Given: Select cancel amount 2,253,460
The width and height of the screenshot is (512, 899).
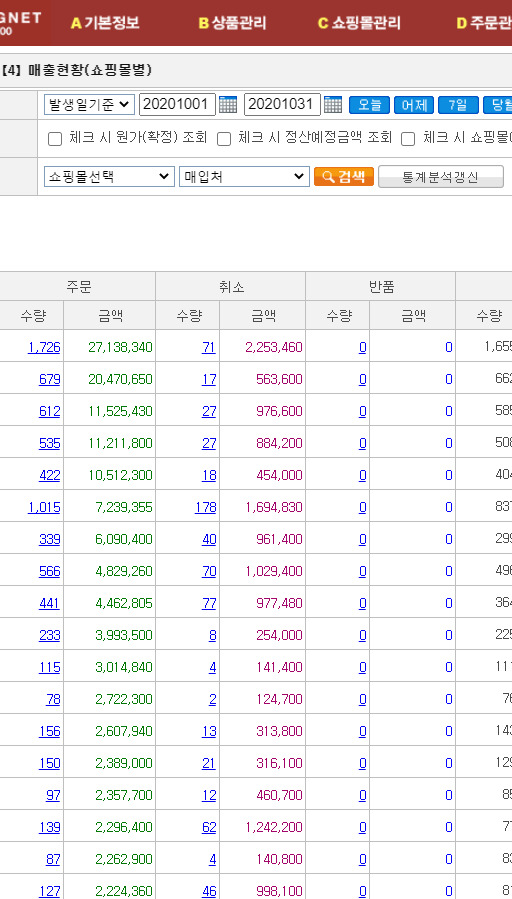Looking at the screenshot, I should click(x=273, y=347).
